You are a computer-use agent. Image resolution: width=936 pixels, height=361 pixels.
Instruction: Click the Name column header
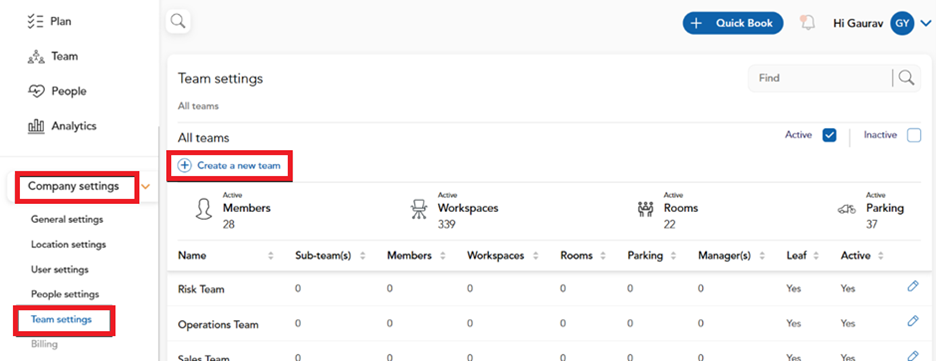[192, 255]
